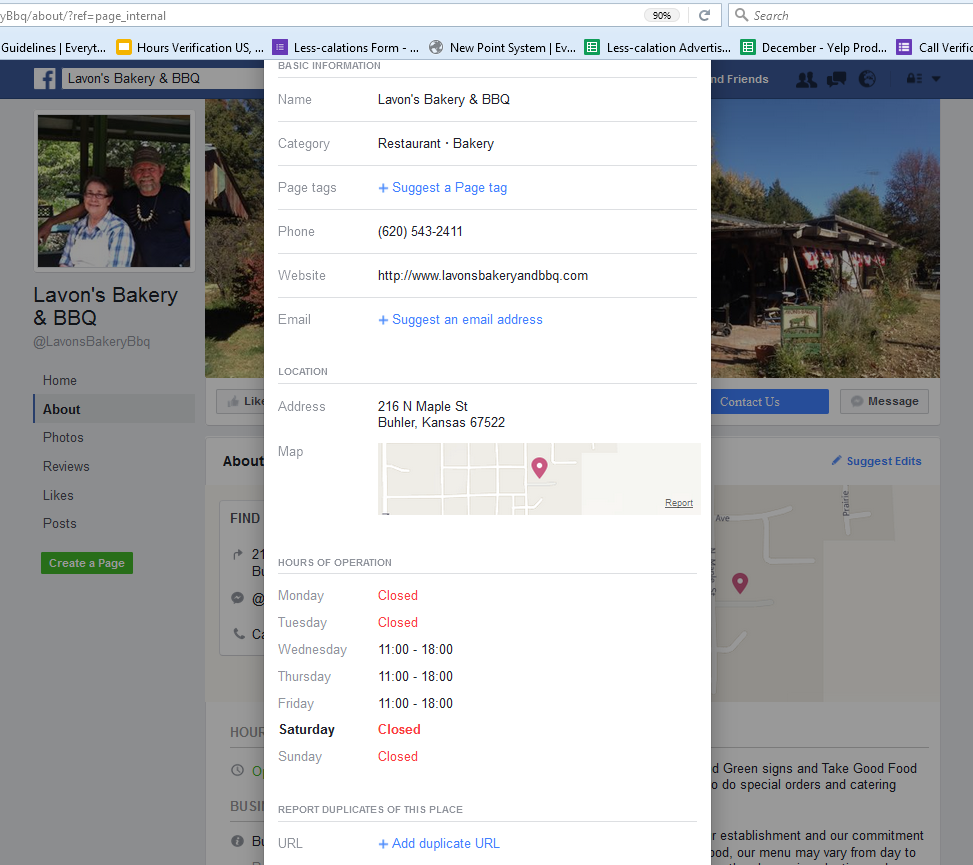Screen dimensions: 973x865
Task: Click the Lavon's Bakery & BBQ page title
Action: tap(105, 306)
